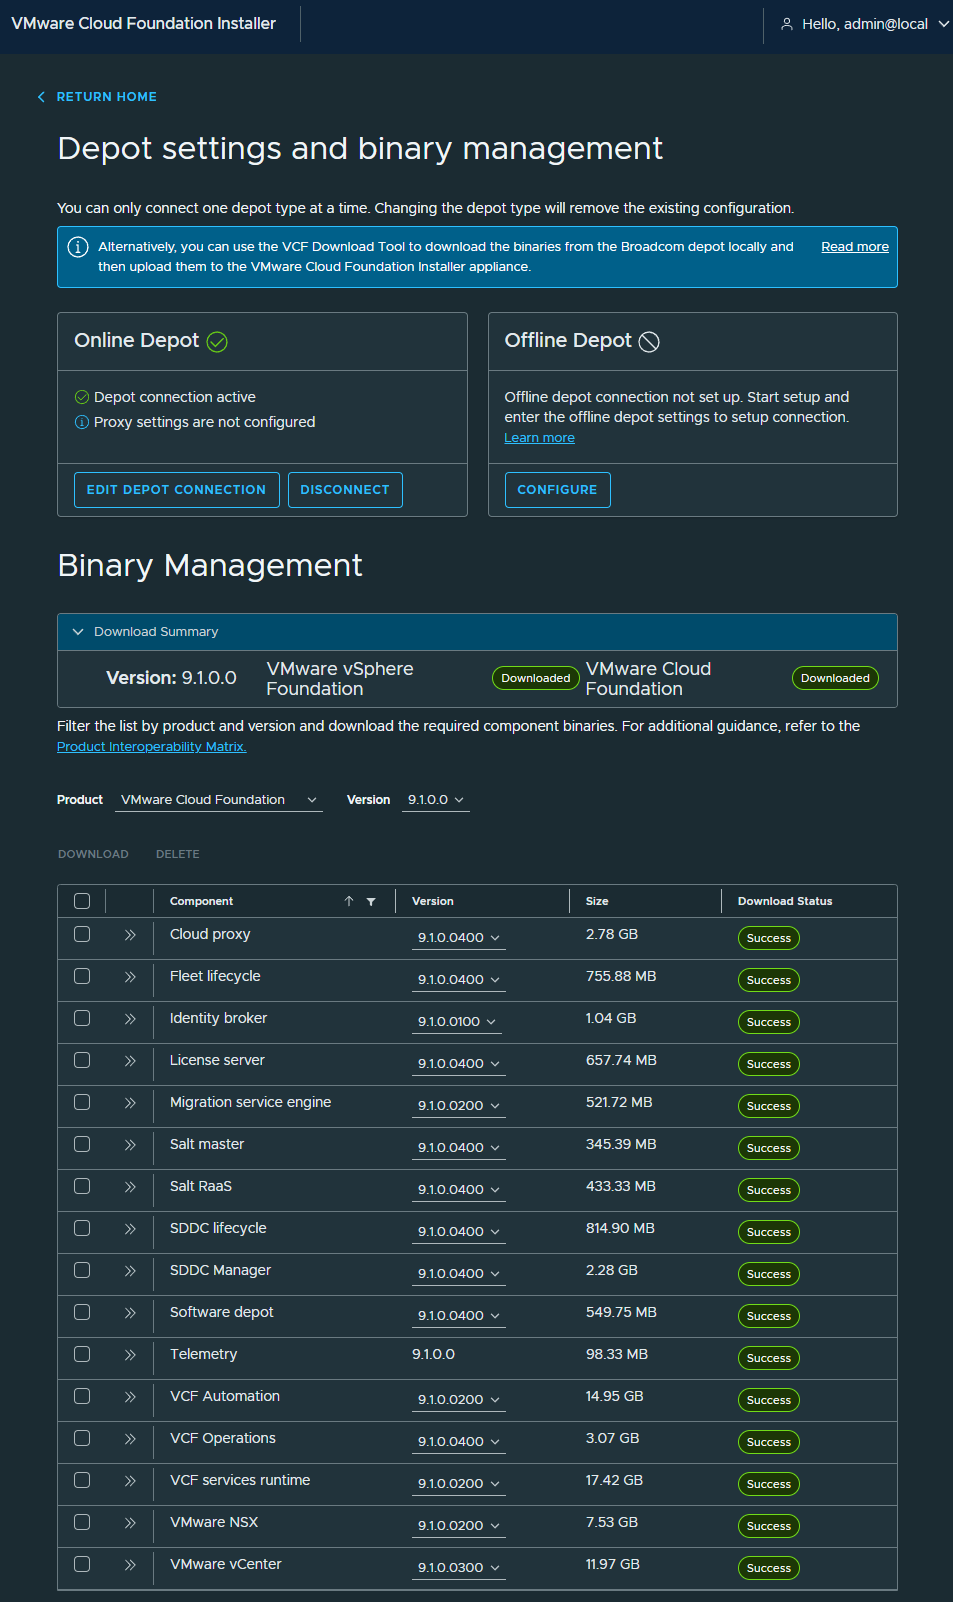Go back via Return Home
The height and width of the screenshot is (1602, 953).
coord(97,97)
